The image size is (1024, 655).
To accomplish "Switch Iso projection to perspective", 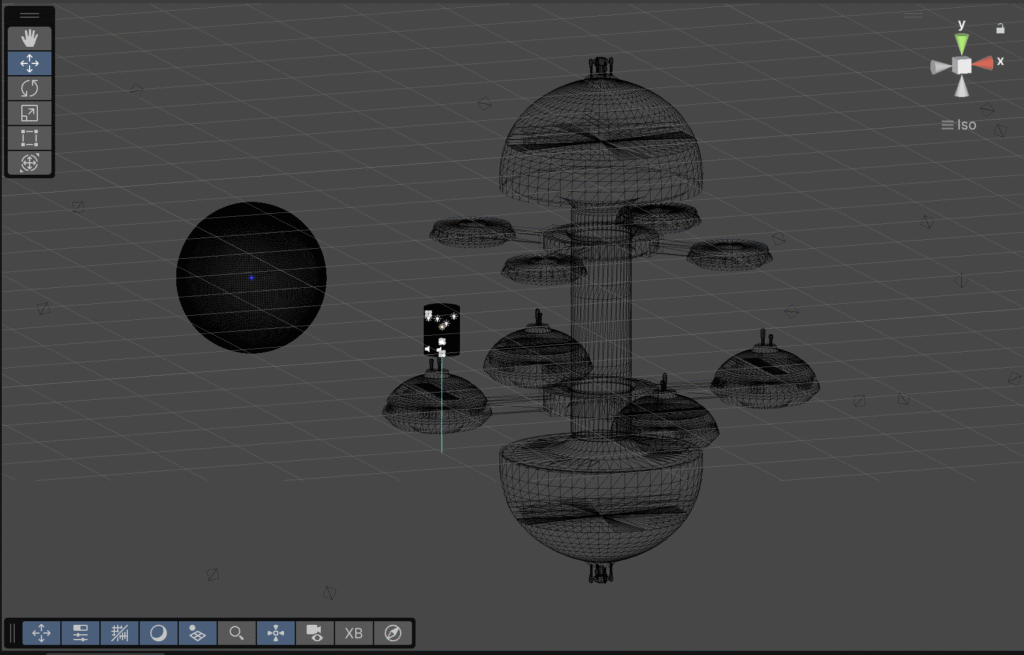I will (x=959, y=125).
